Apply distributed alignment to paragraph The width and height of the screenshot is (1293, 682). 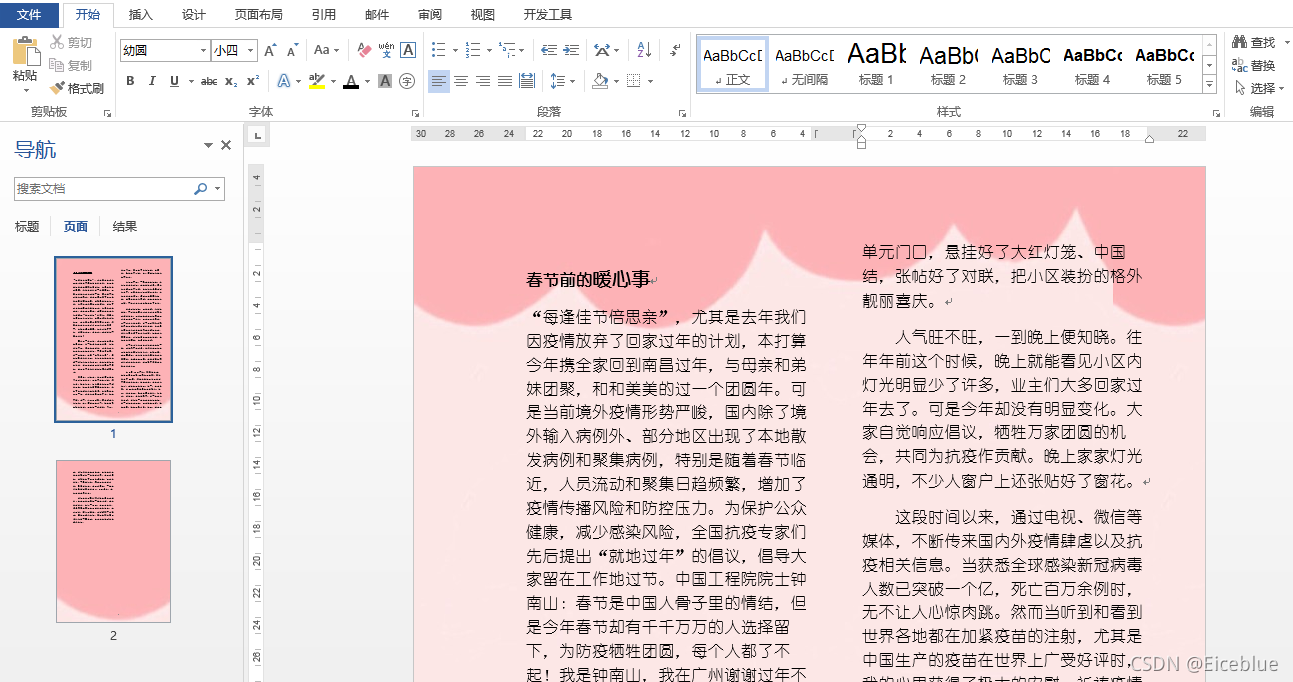527,81
